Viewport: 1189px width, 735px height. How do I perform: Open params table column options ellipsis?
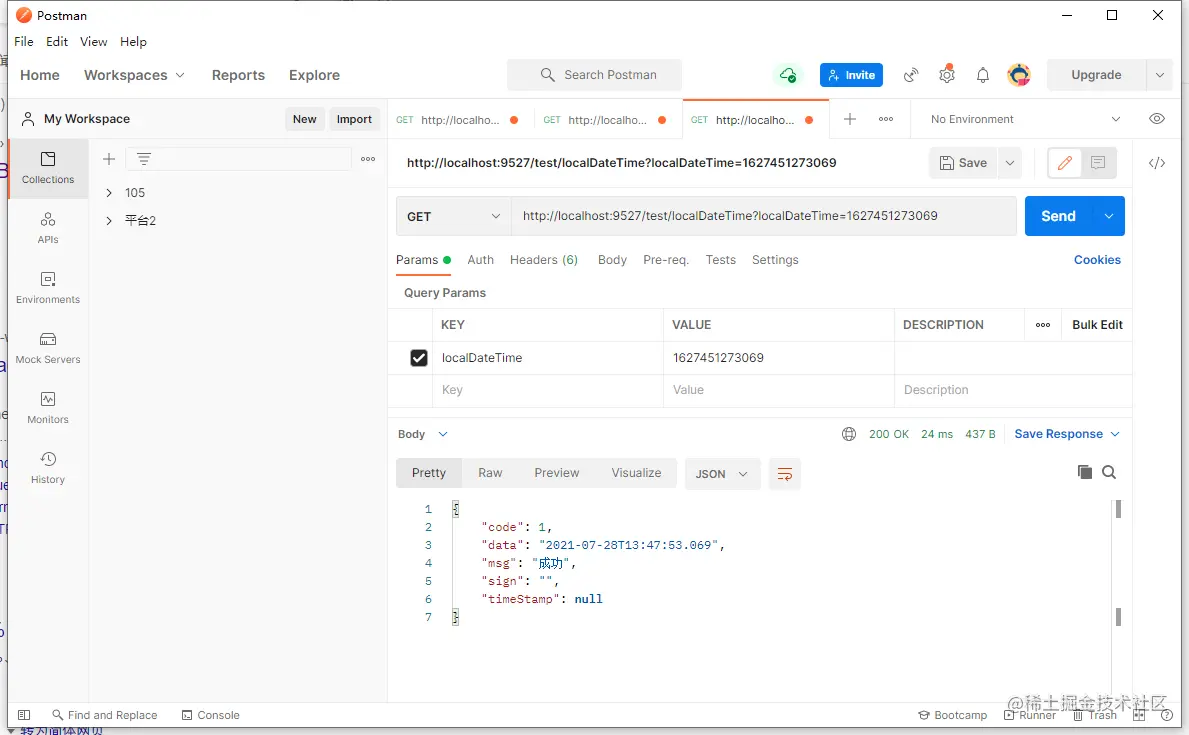coord(1043,325)
